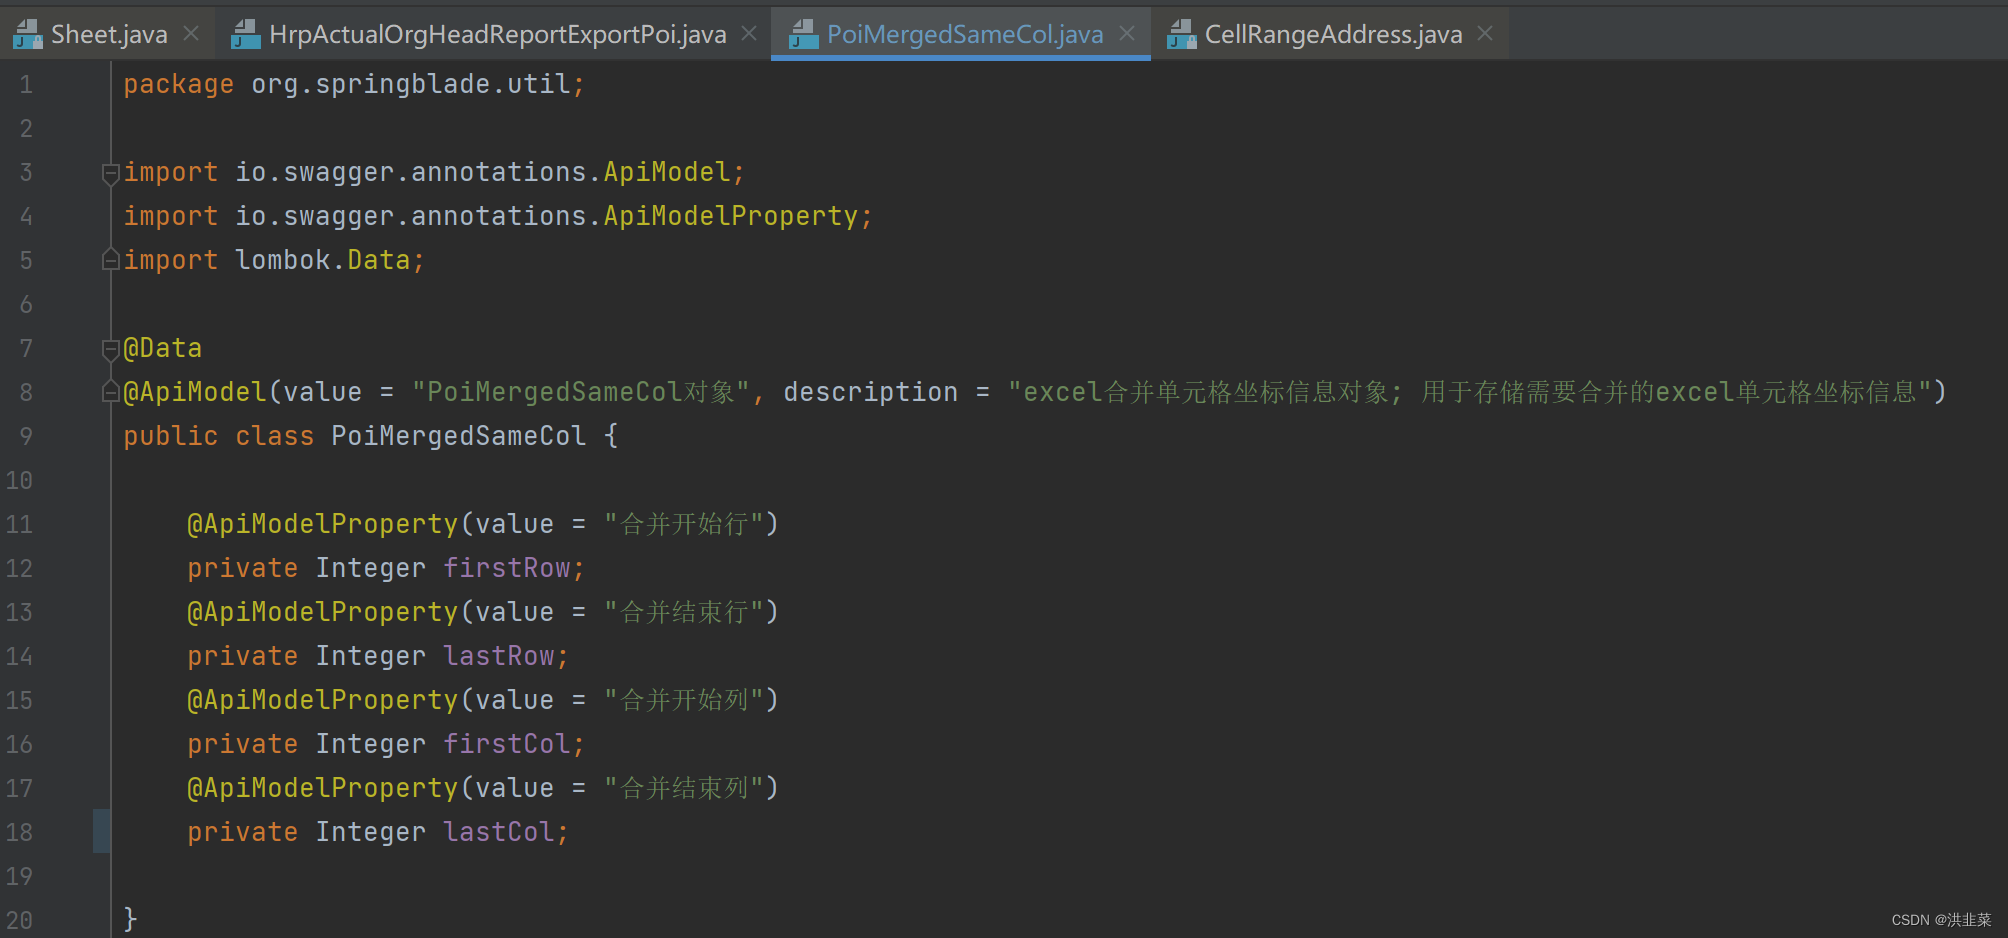Click the public keyword on line 9
The width and height of the screenshot is (2008, 938).
tap(170, 437)
